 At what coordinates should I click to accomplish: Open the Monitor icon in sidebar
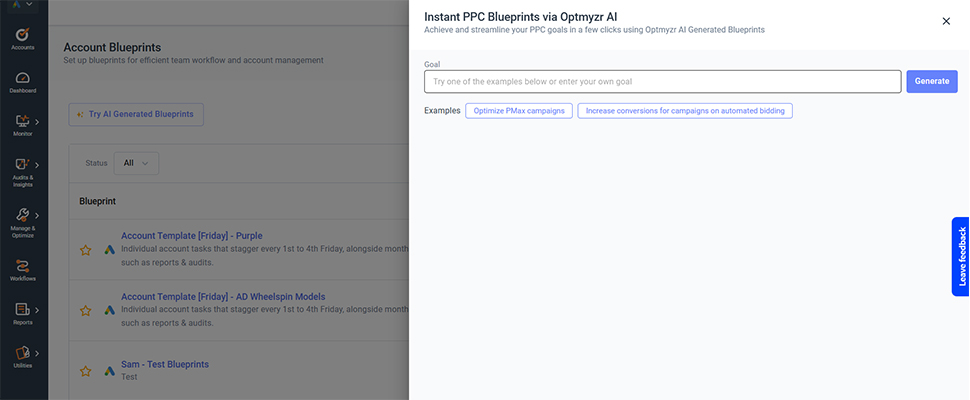click(22, 121)
